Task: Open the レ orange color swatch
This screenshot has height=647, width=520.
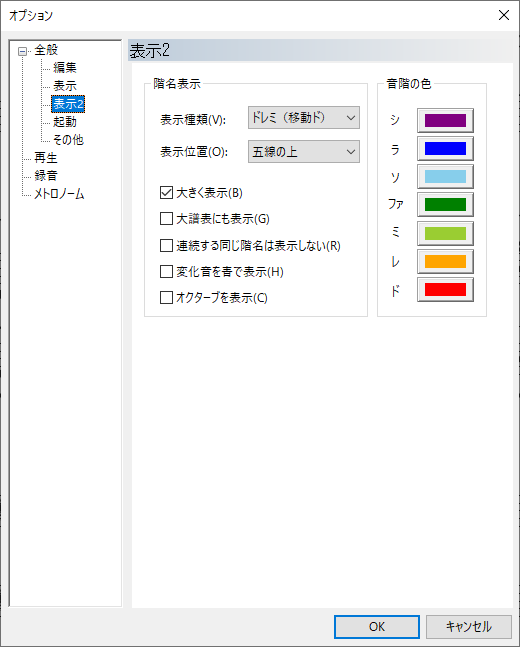Action: (x=445, y=262)
